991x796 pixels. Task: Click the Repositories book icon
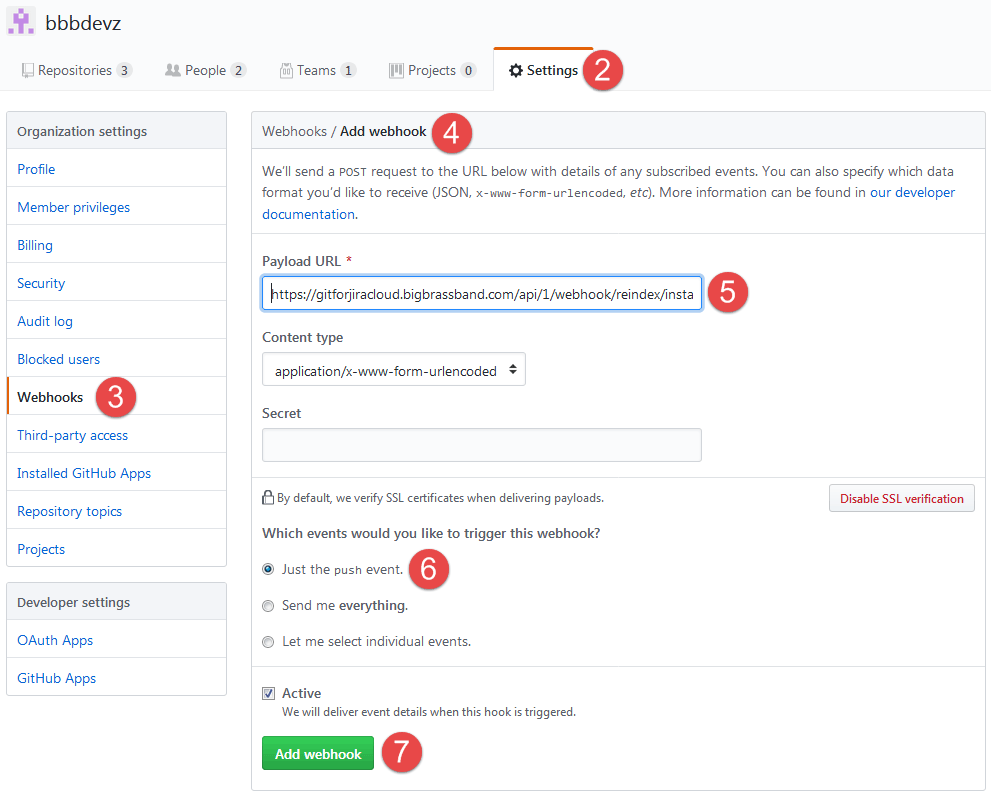click(27, 70)
